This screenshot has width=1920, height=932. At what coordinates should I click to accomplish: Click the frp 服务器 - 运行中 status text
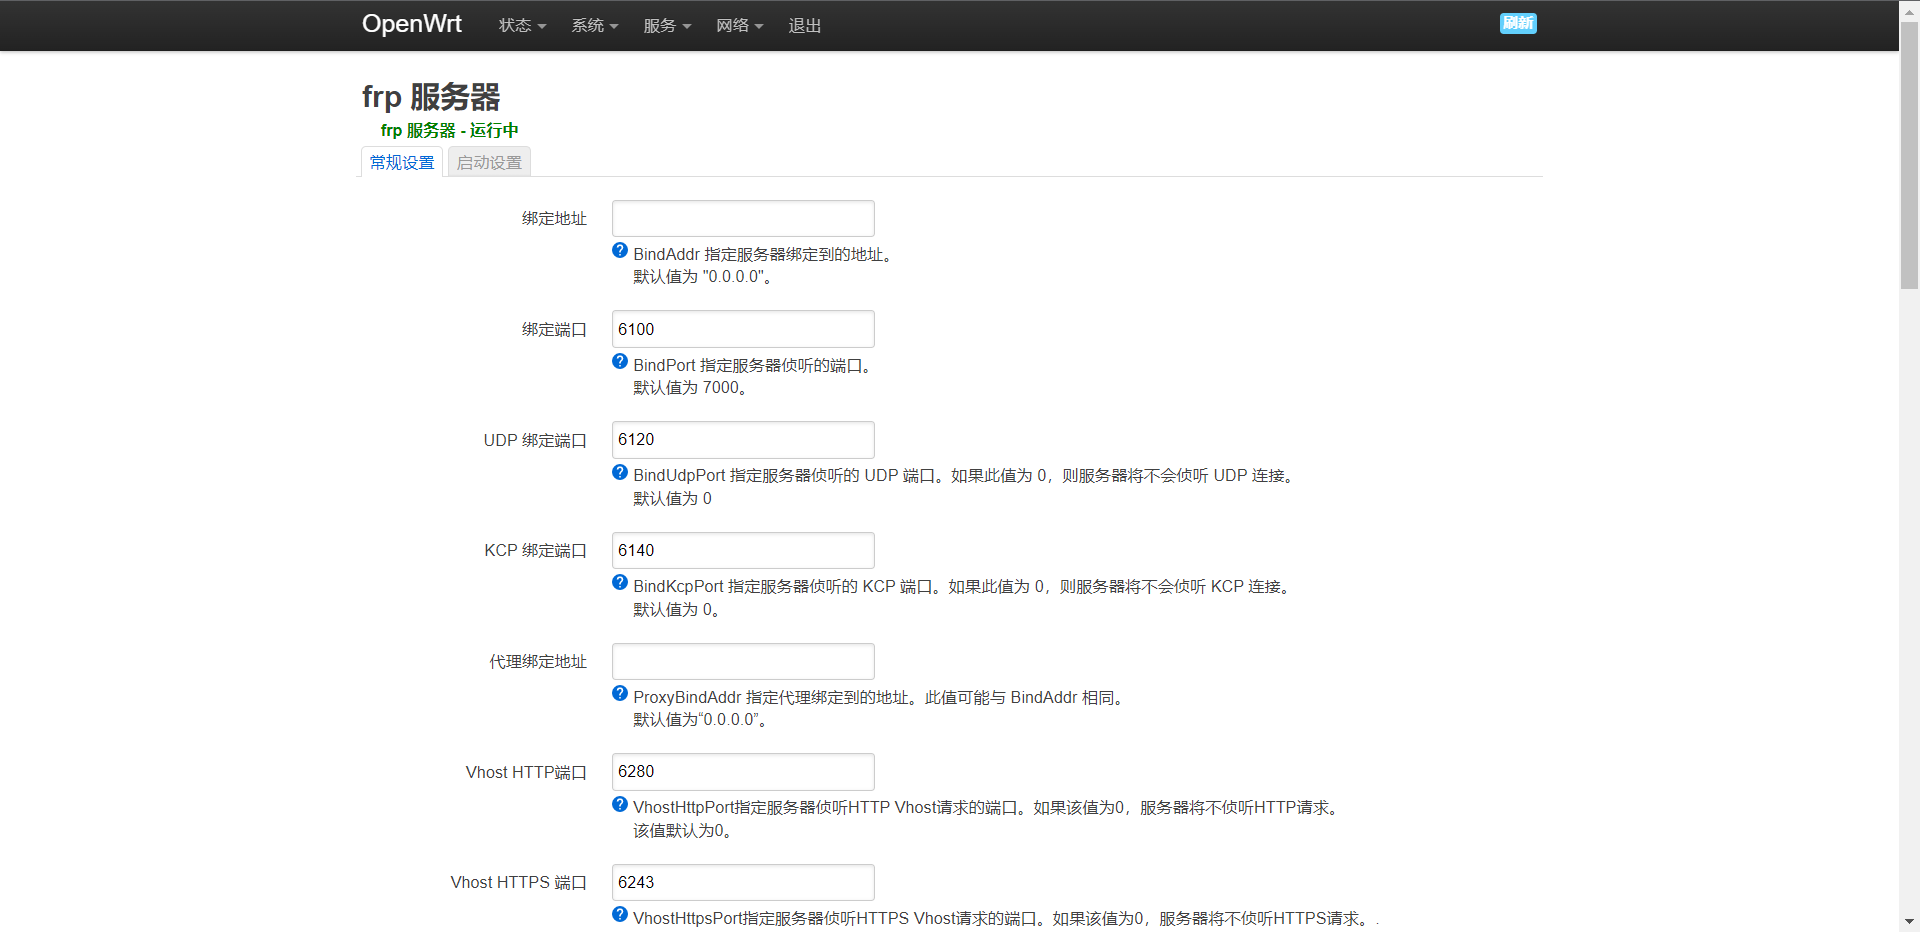click(x=449, y=130)
